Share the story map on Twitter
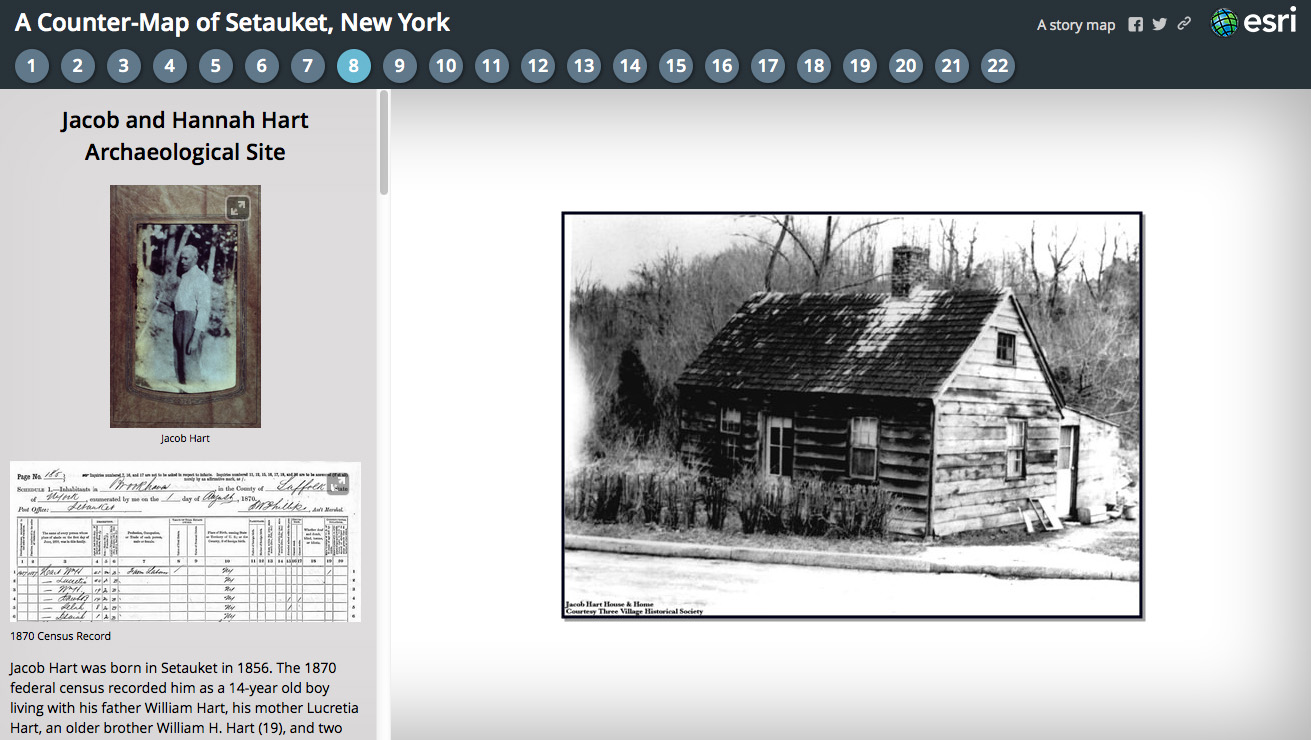1311x740 pixels. tap(1159, 23)
